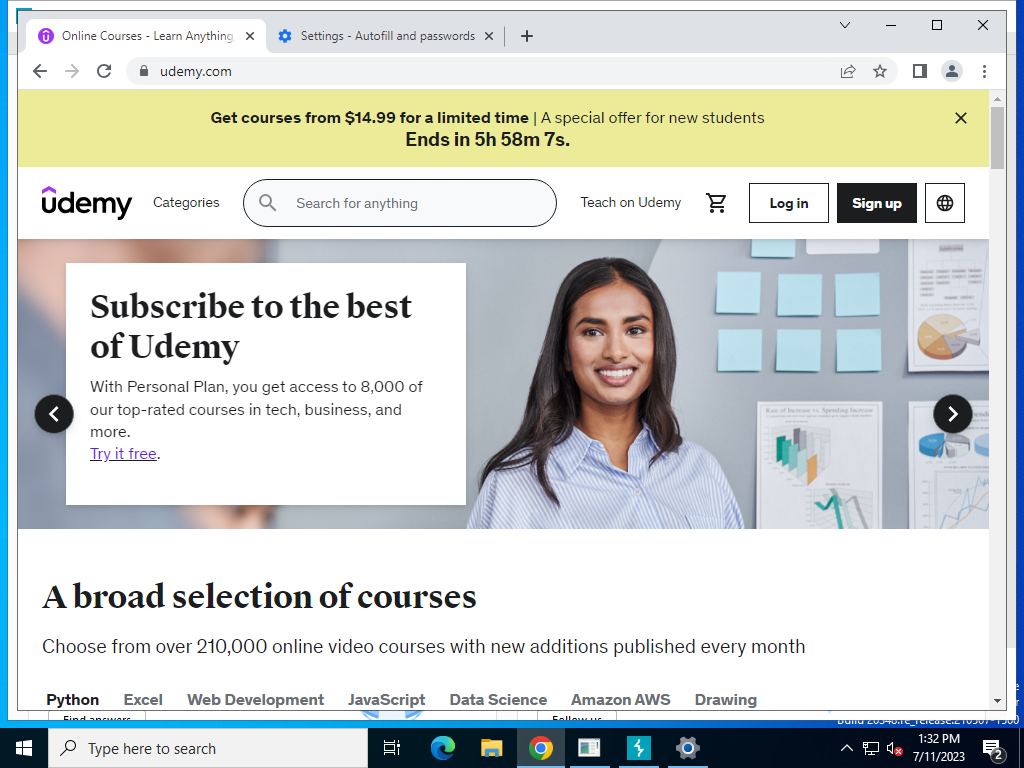Click the page vertical scrollbar thumb
The image size is (1024, 768).
[997, 138]
